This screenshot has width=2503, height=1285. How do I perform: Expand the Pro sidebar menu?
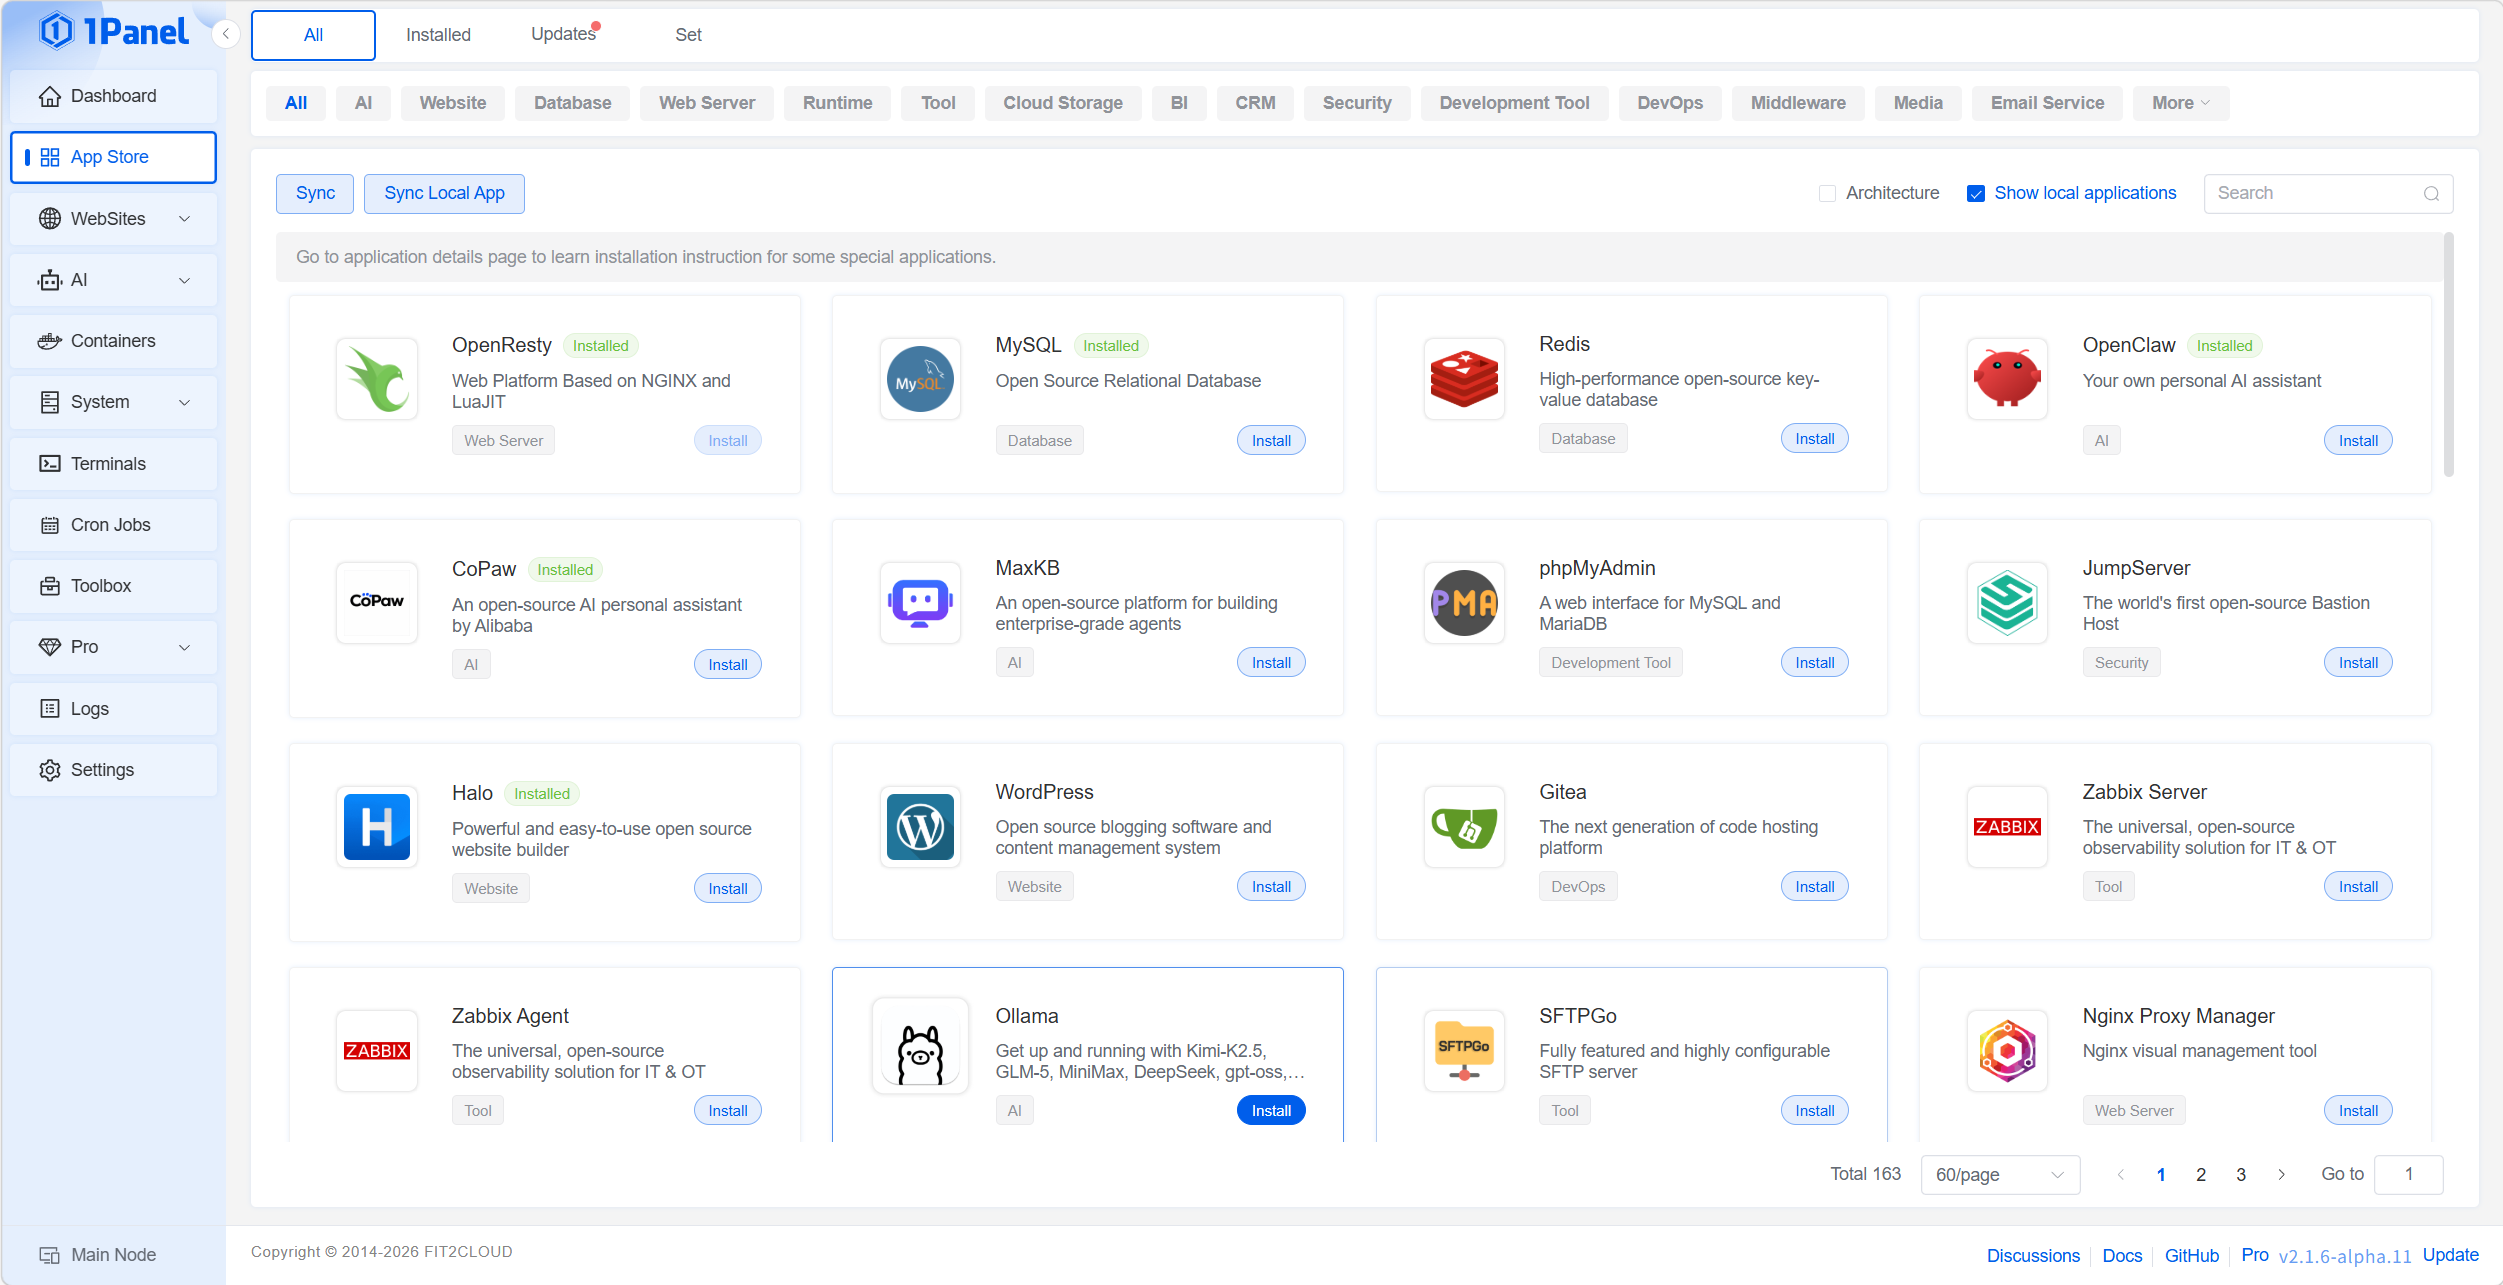point(113,647)
